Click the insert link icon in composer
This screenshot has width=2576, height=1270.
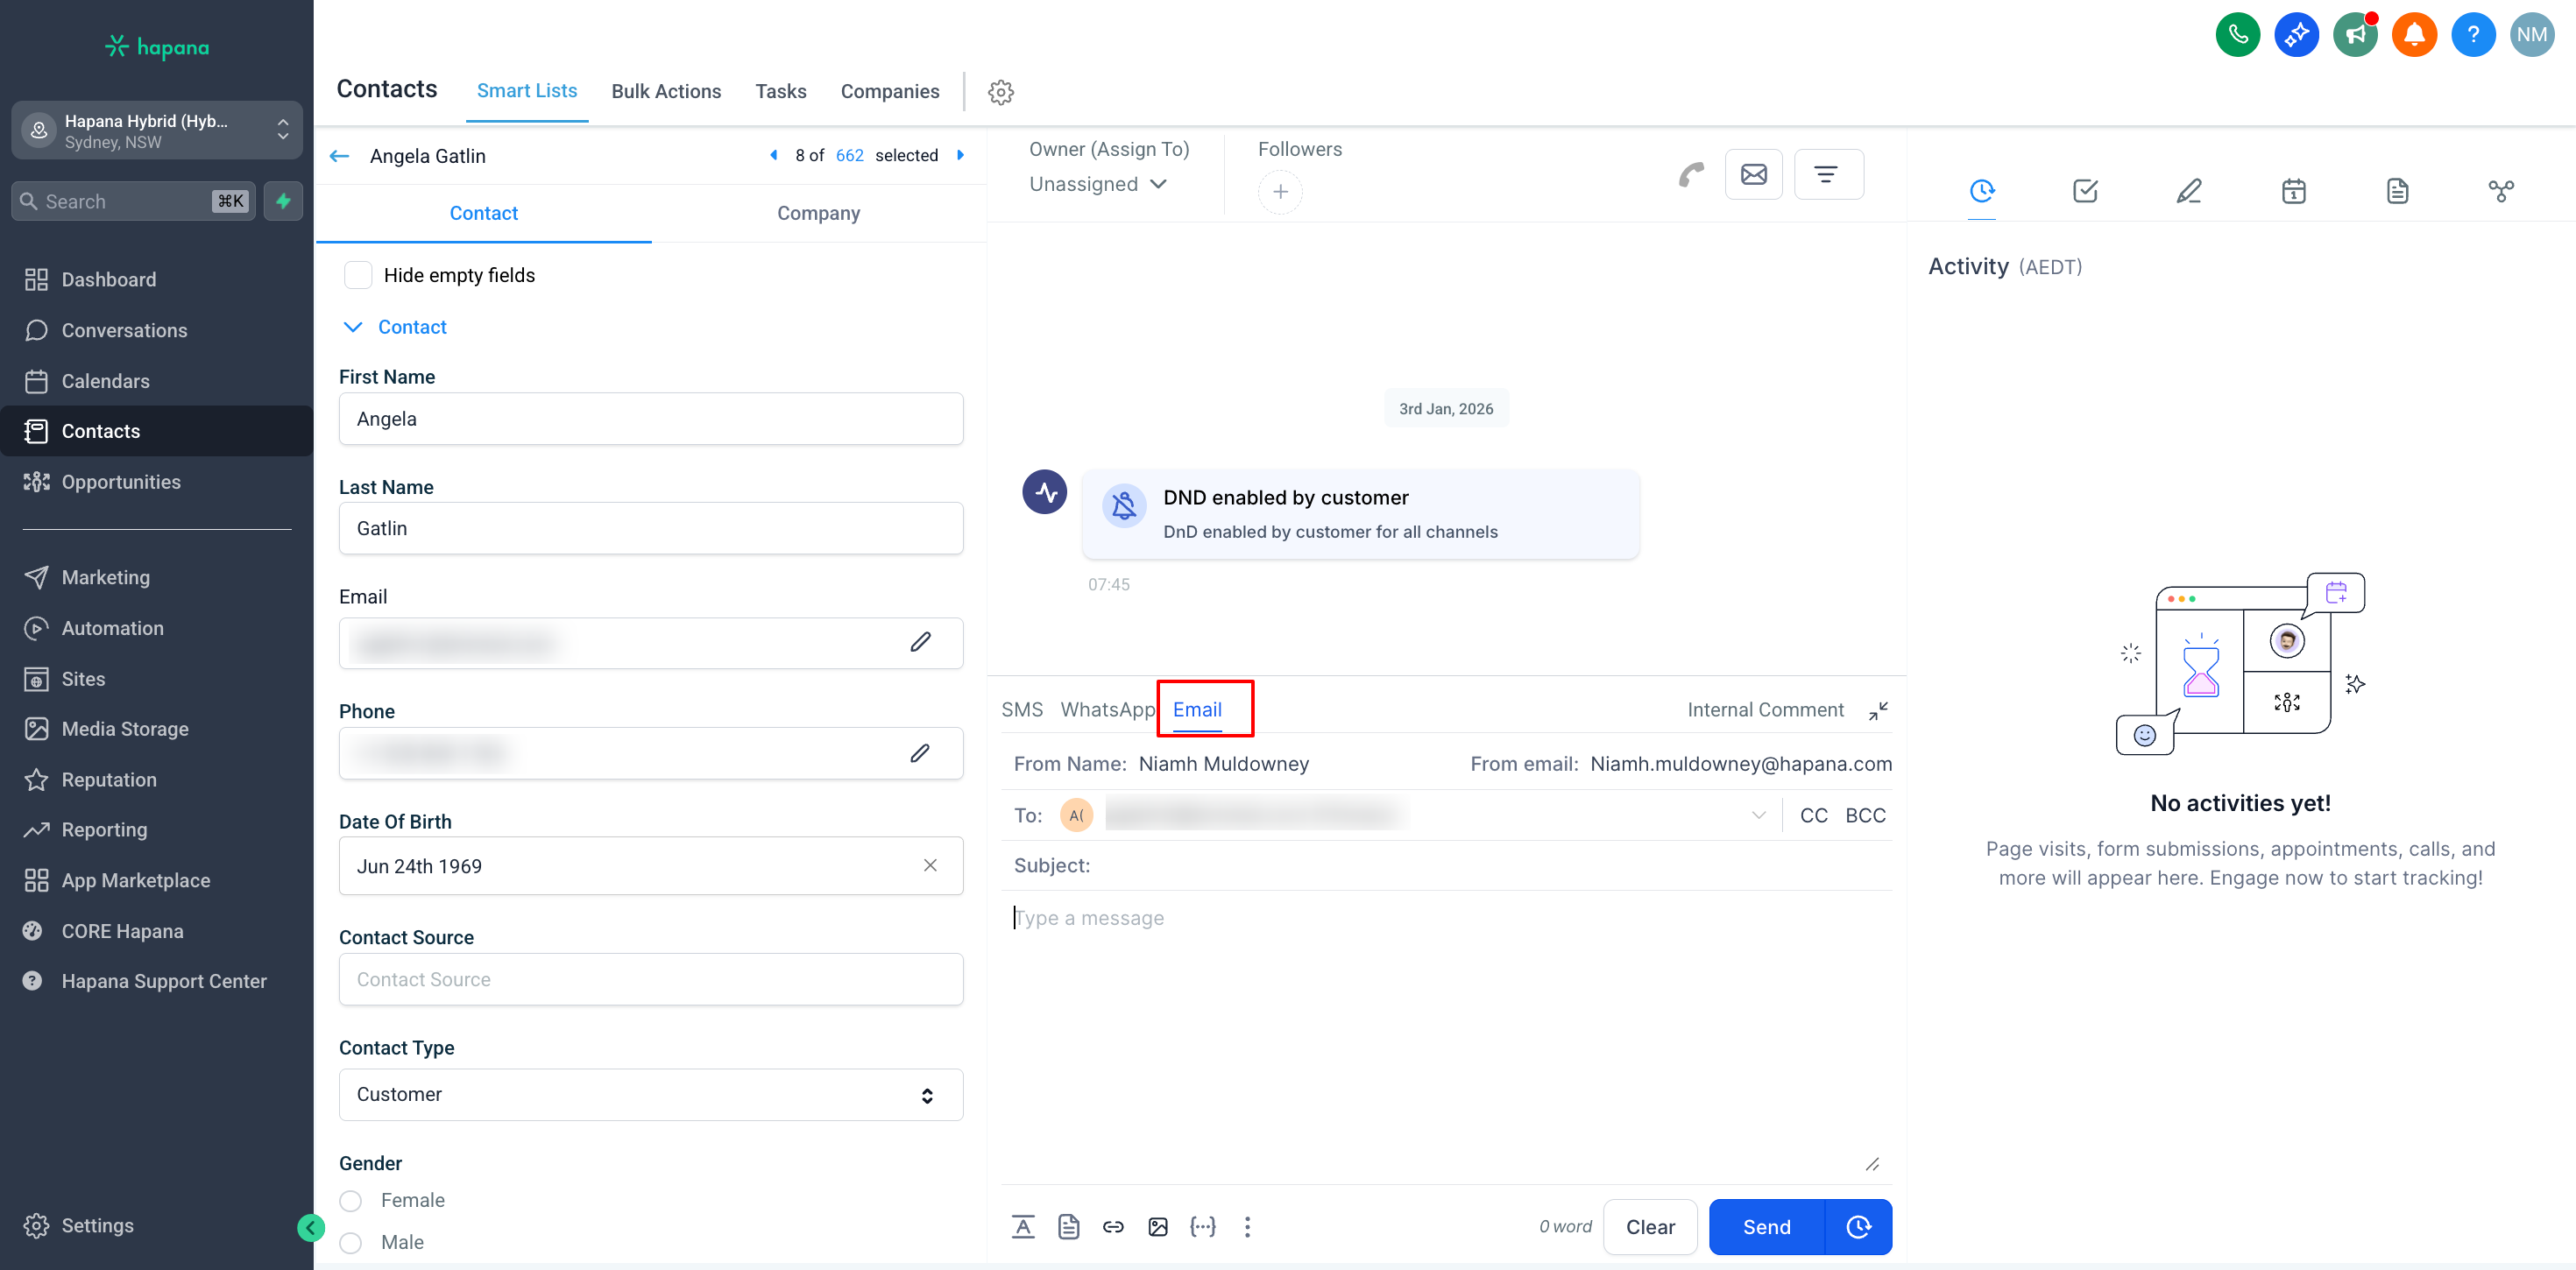pyautogui.click(x=1113, y=1227)
